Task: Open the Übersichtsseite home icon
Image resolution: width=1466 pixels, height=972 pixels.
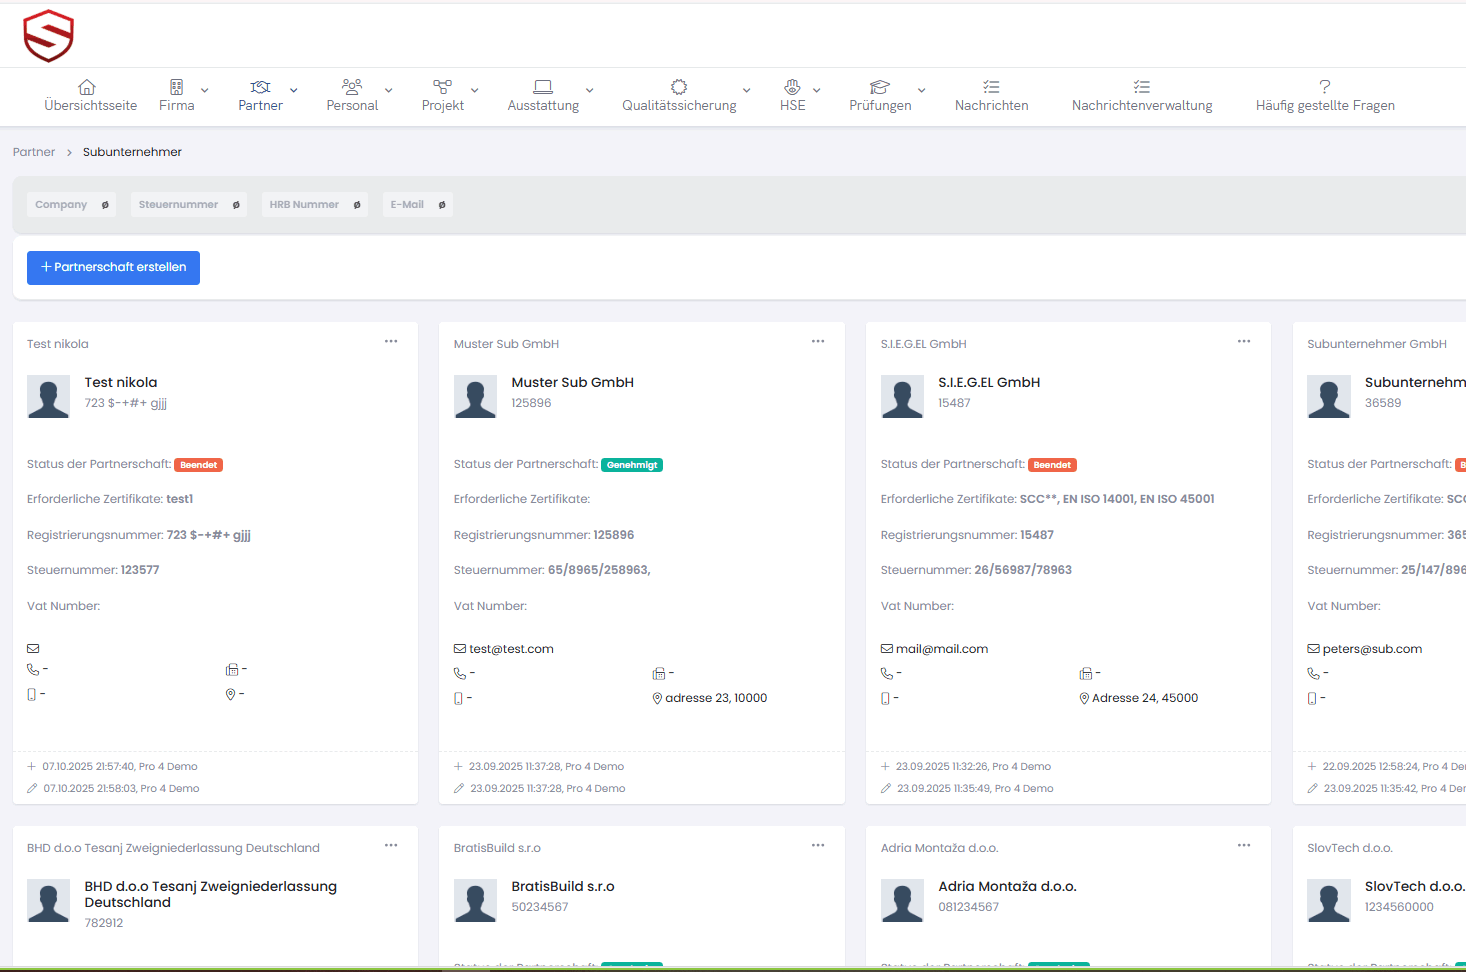Action: (x=87, y=87)
